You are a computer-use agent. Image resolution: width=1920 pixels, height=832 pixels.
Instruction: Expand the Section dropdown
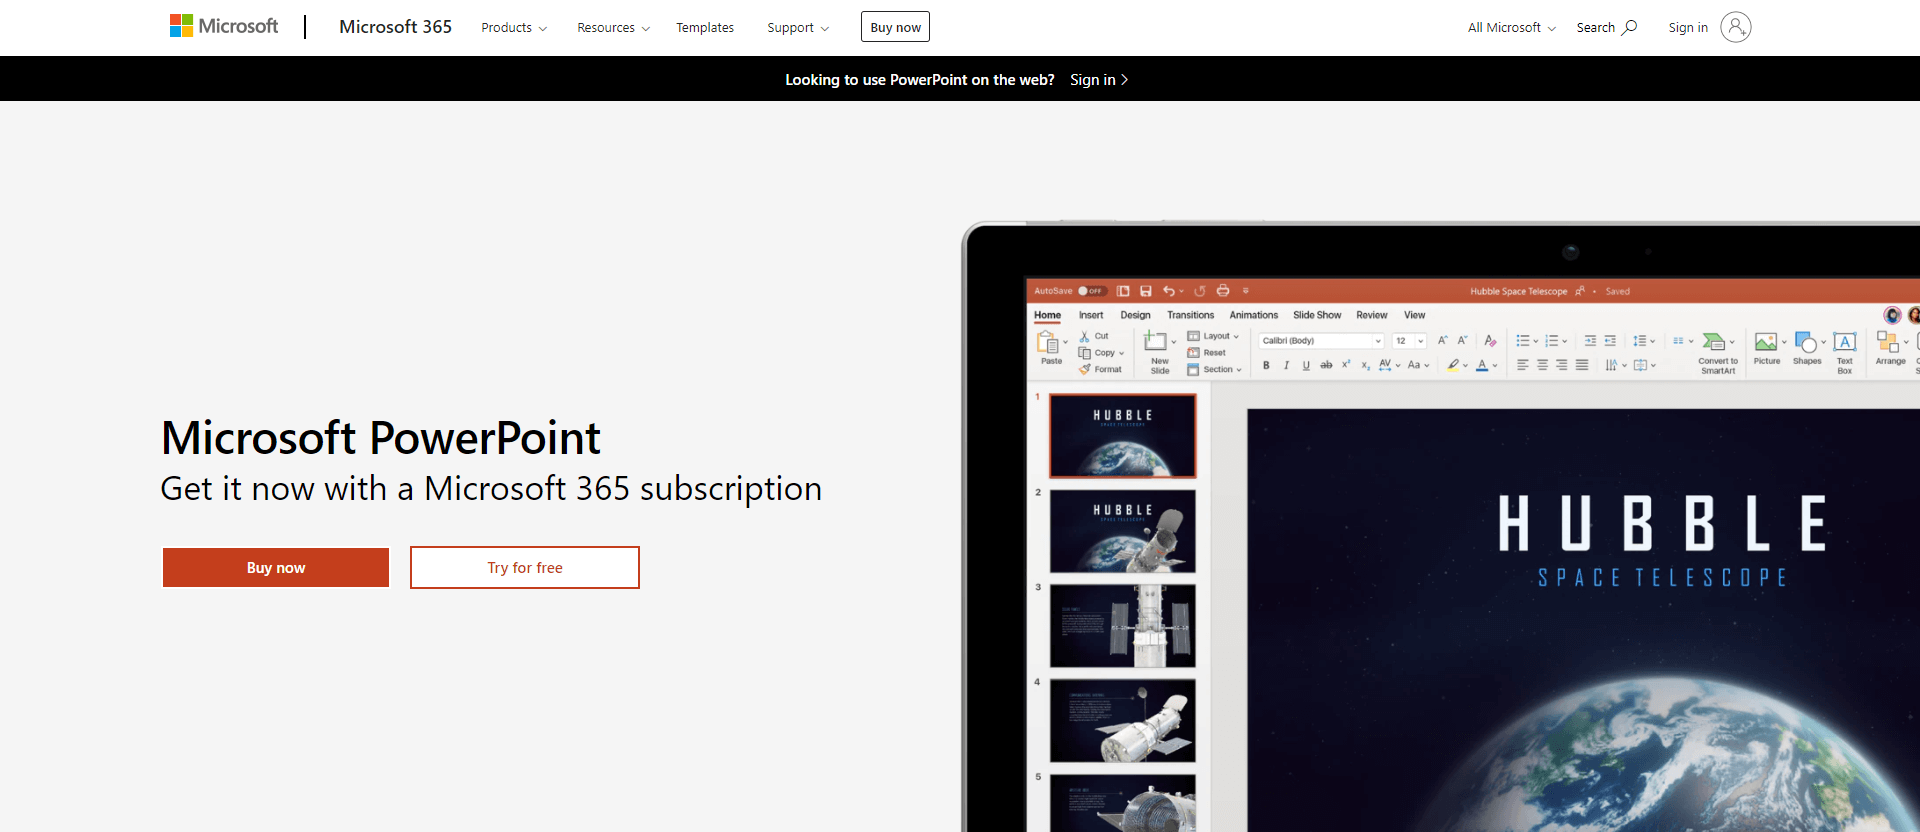(x=1214, y=369)
